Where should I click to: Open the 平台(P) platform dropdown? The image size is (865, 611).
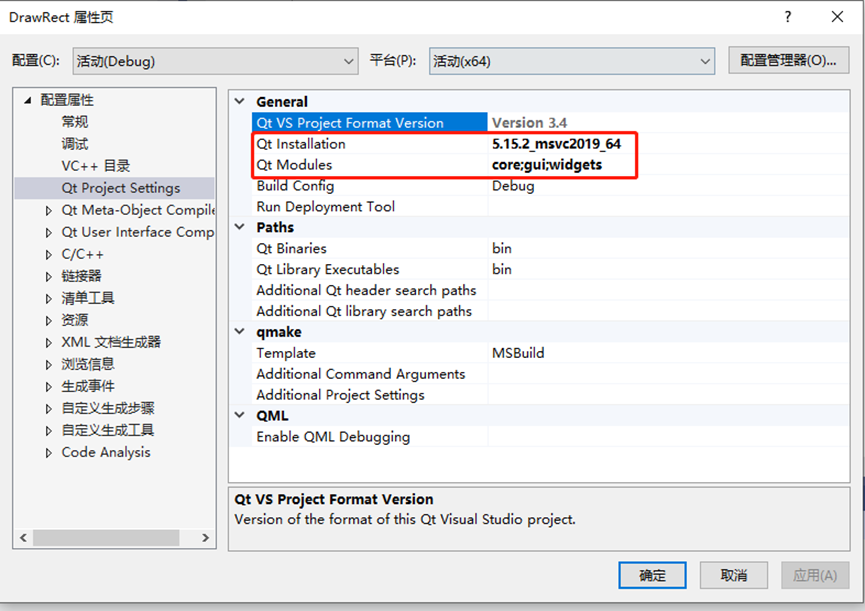point(706,60)
